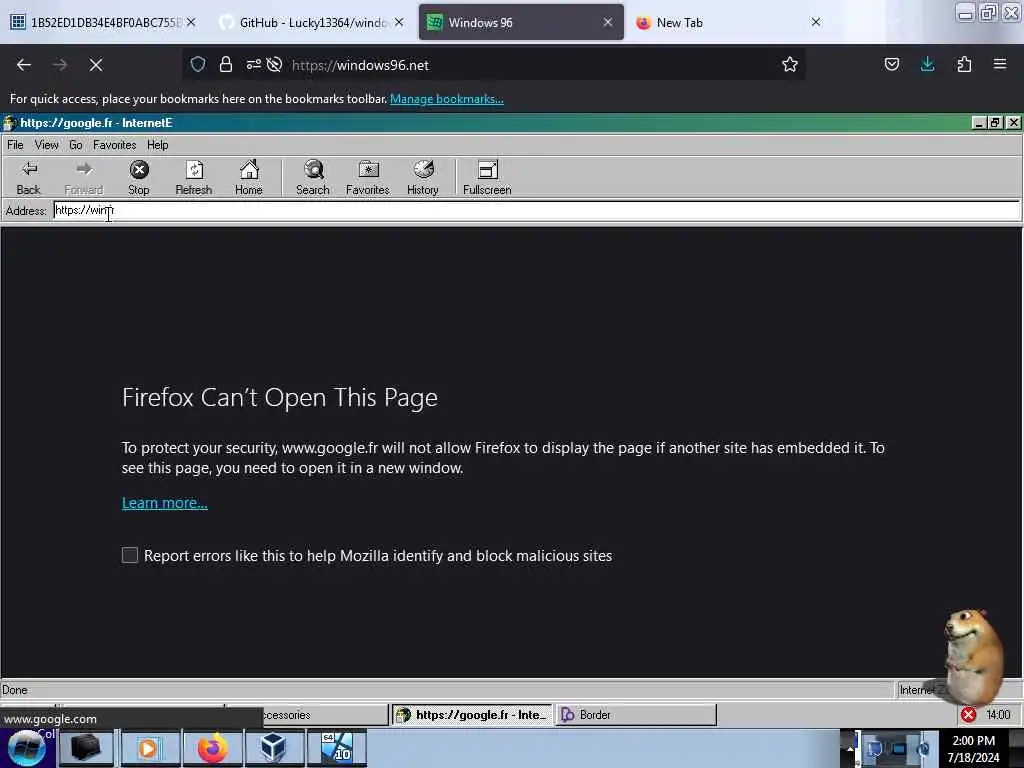Viewport: 1024px width, 768px height.
Task: Open the 64-bit '10' taskbar app
Action: tap(337, 748)
